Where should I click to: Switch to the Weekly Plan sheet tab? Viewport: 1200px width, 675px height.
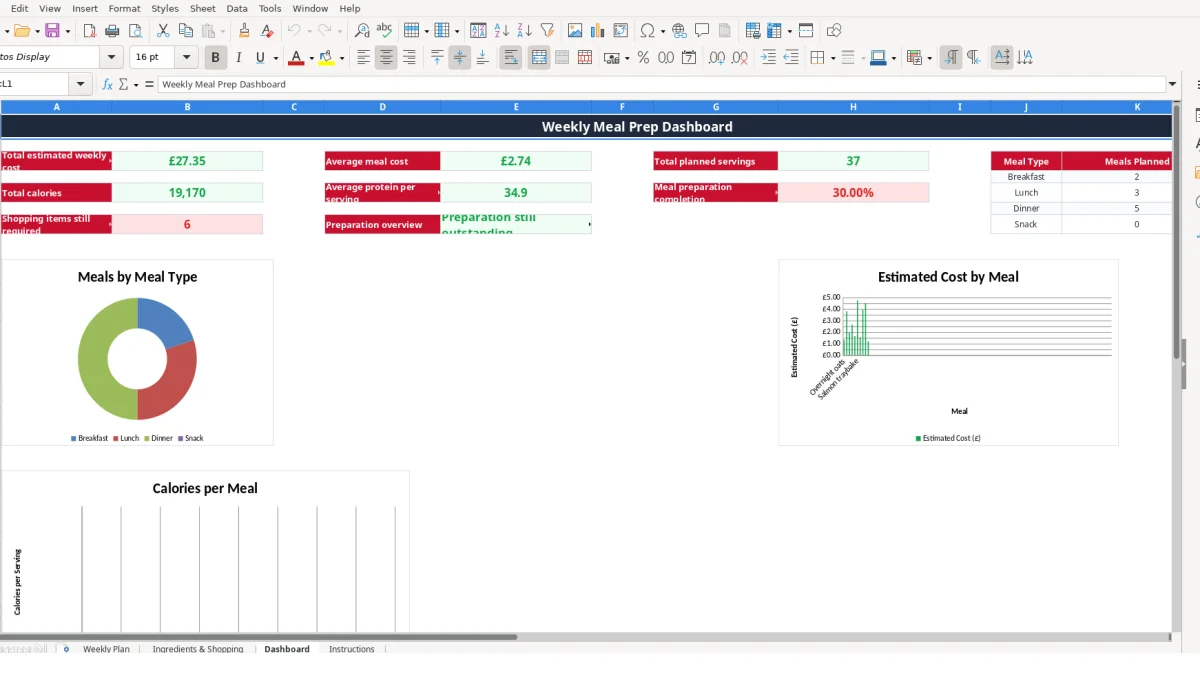coord(106,649)
